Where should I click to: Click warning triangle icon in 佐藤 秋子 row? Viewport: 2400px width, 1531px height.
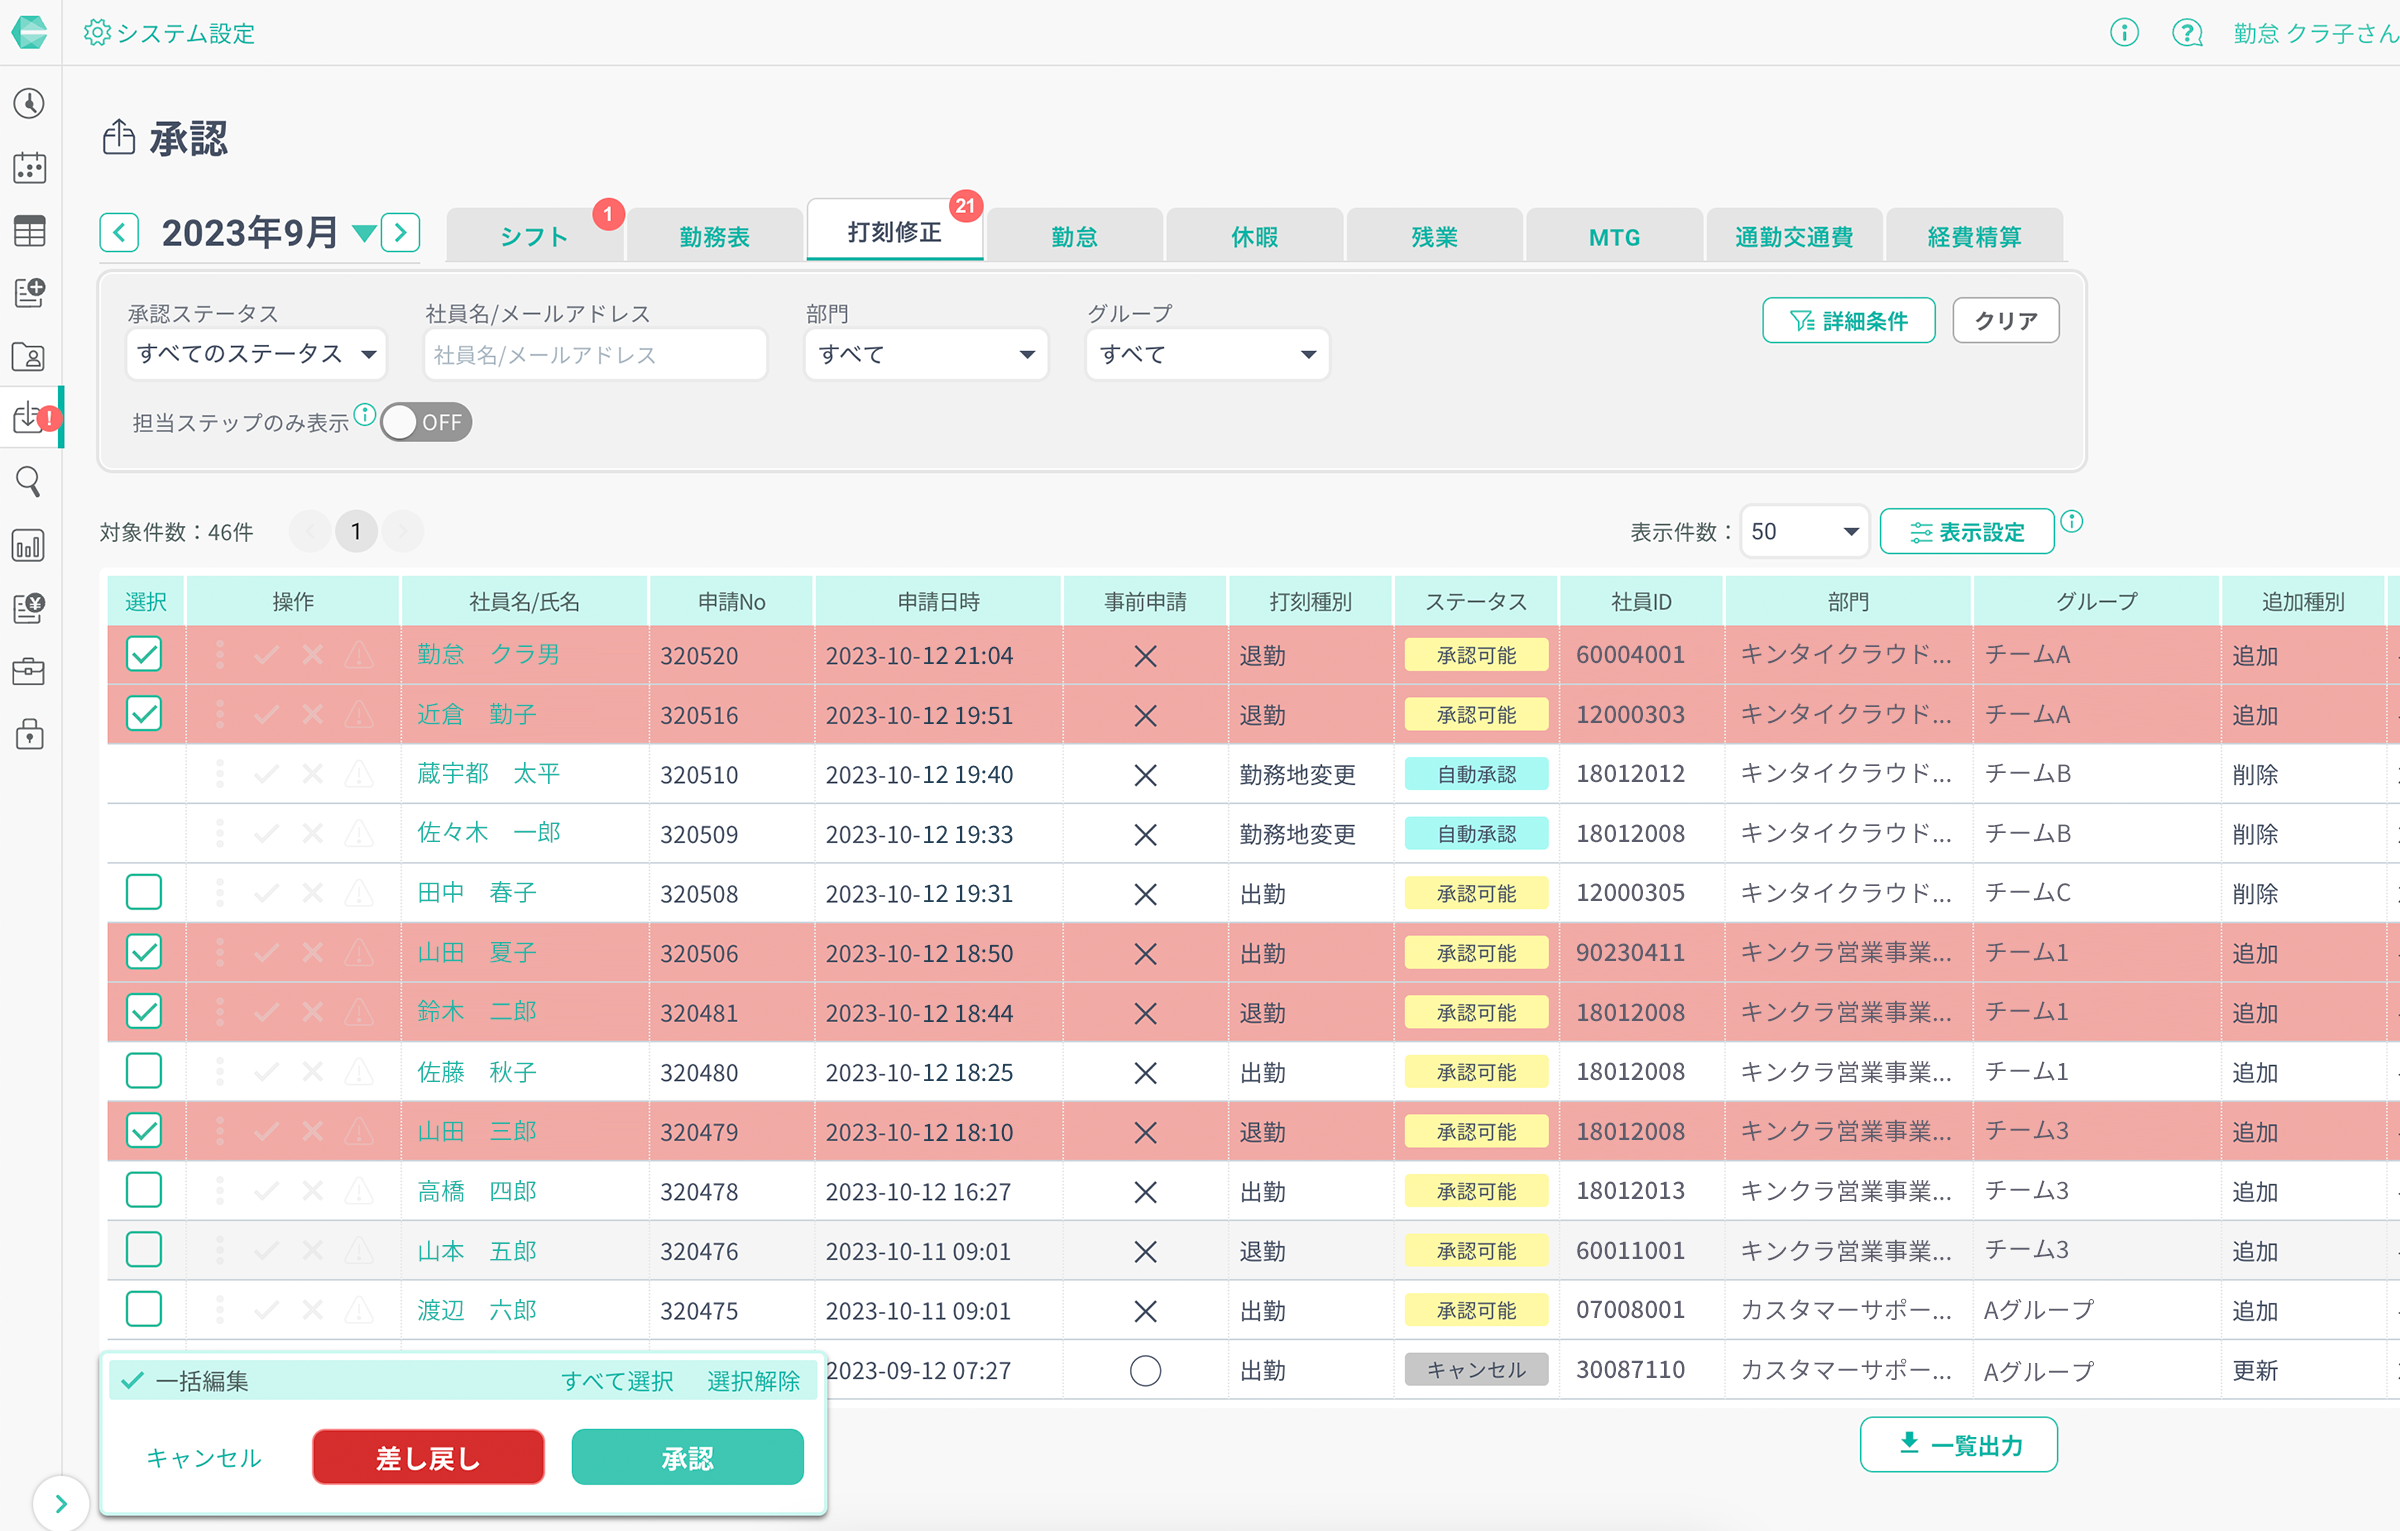[x=359, y=1072]
